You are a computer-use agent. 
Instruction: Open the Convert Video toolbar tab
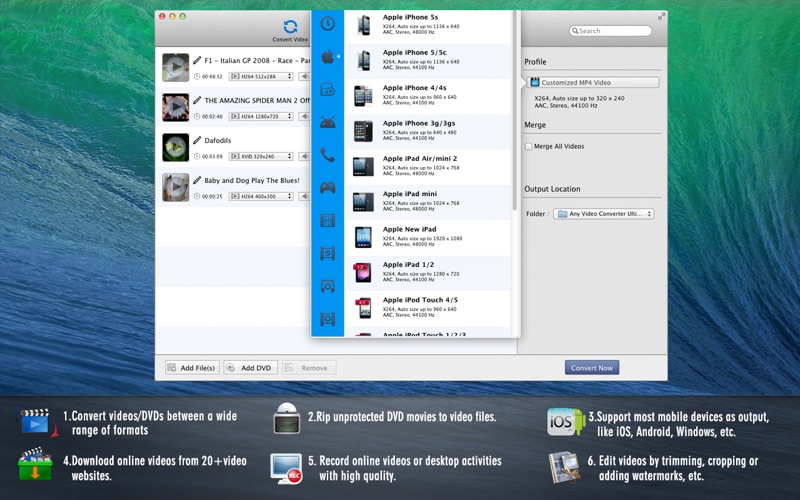point(290,31)
